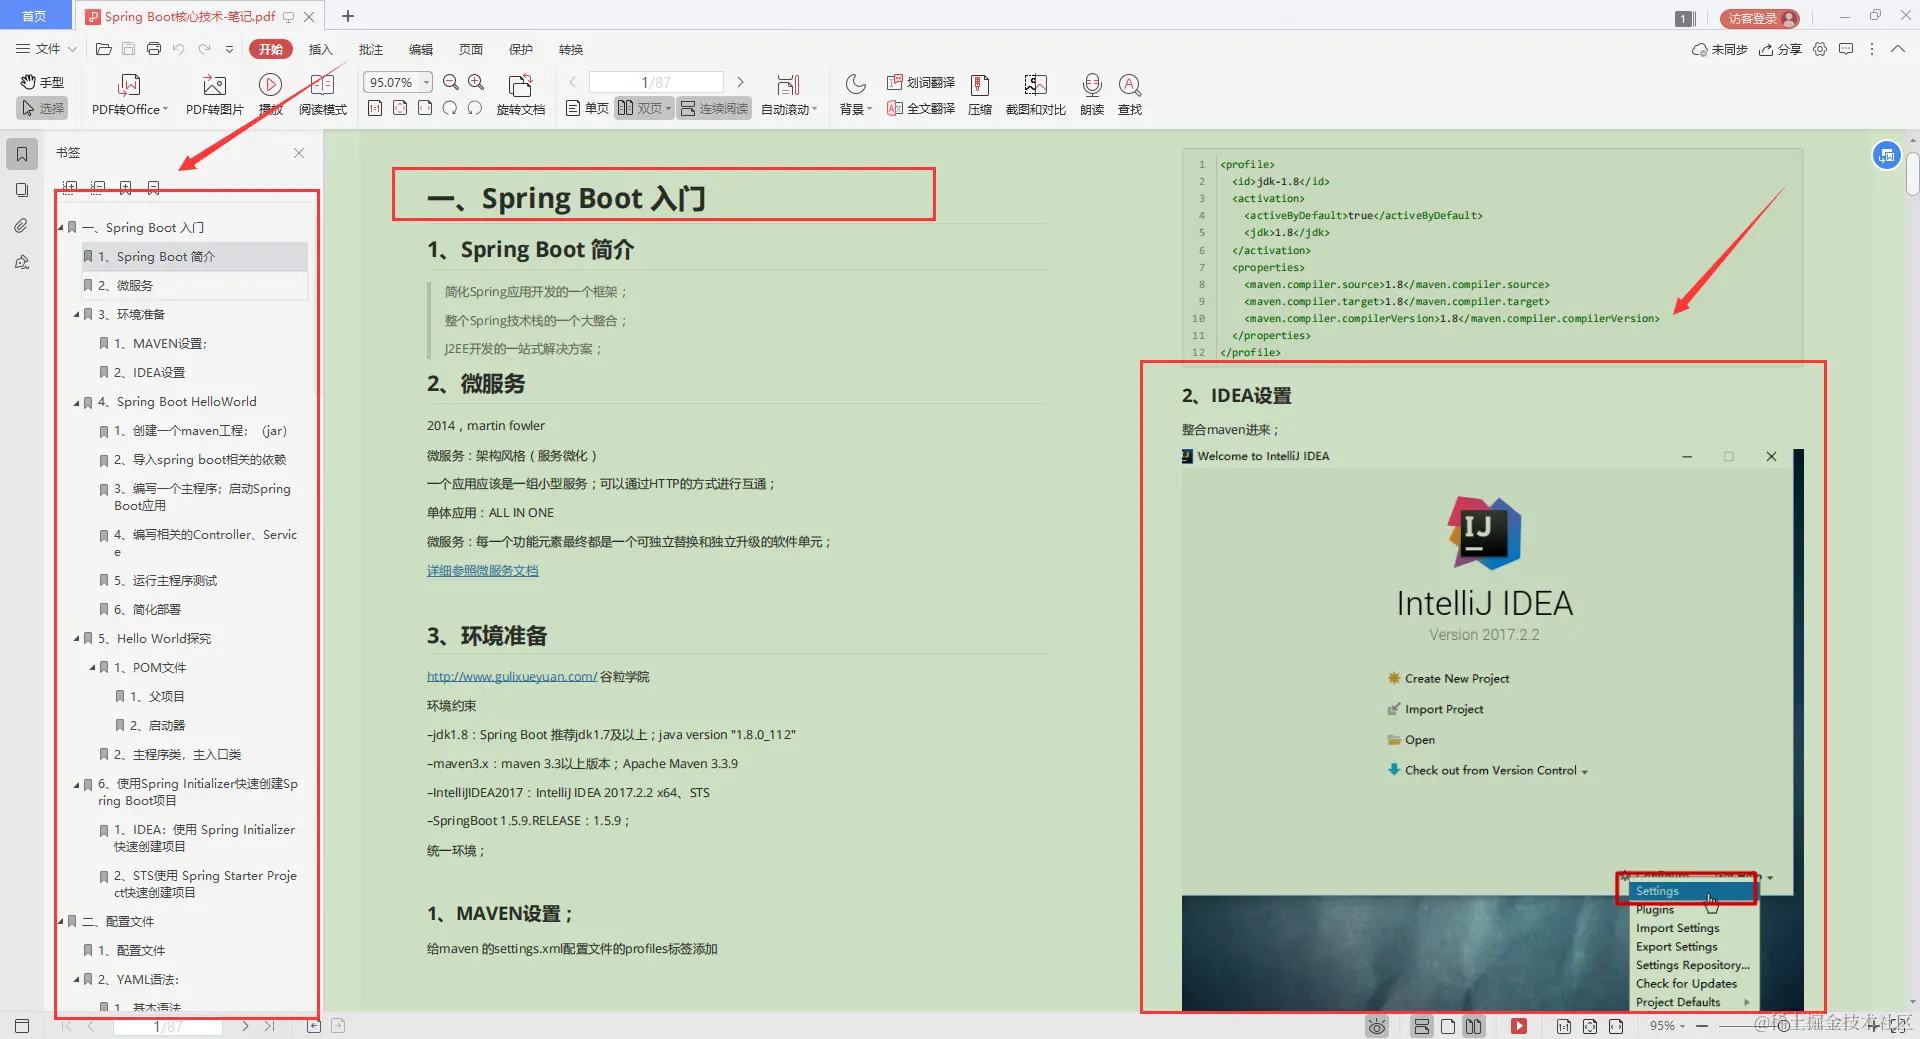The width and height of the screenshot is (1920, 1039).
Task: Click the 播放 playback icon
Action: (270, 93)
